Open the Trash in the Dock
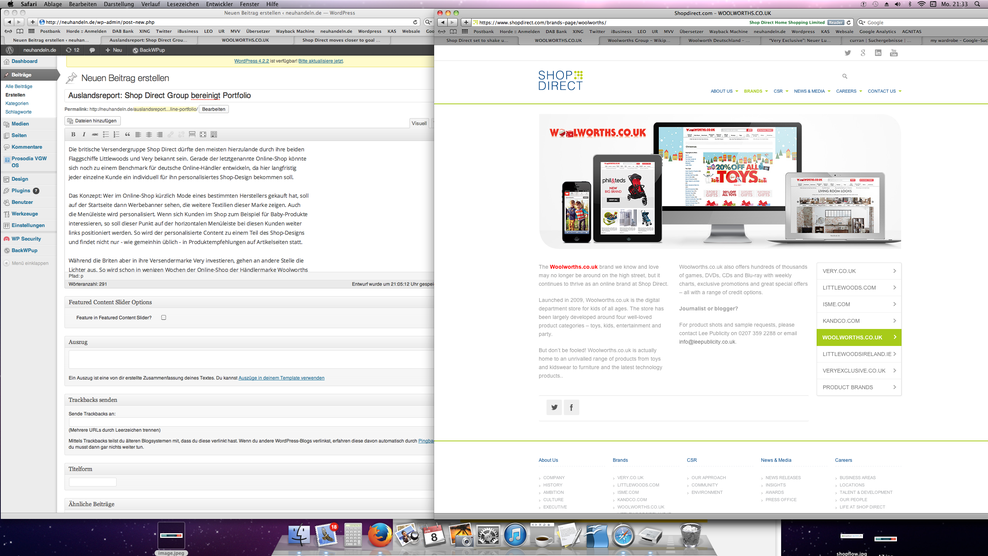The image size is (988, 556). [x=691, y=536]
